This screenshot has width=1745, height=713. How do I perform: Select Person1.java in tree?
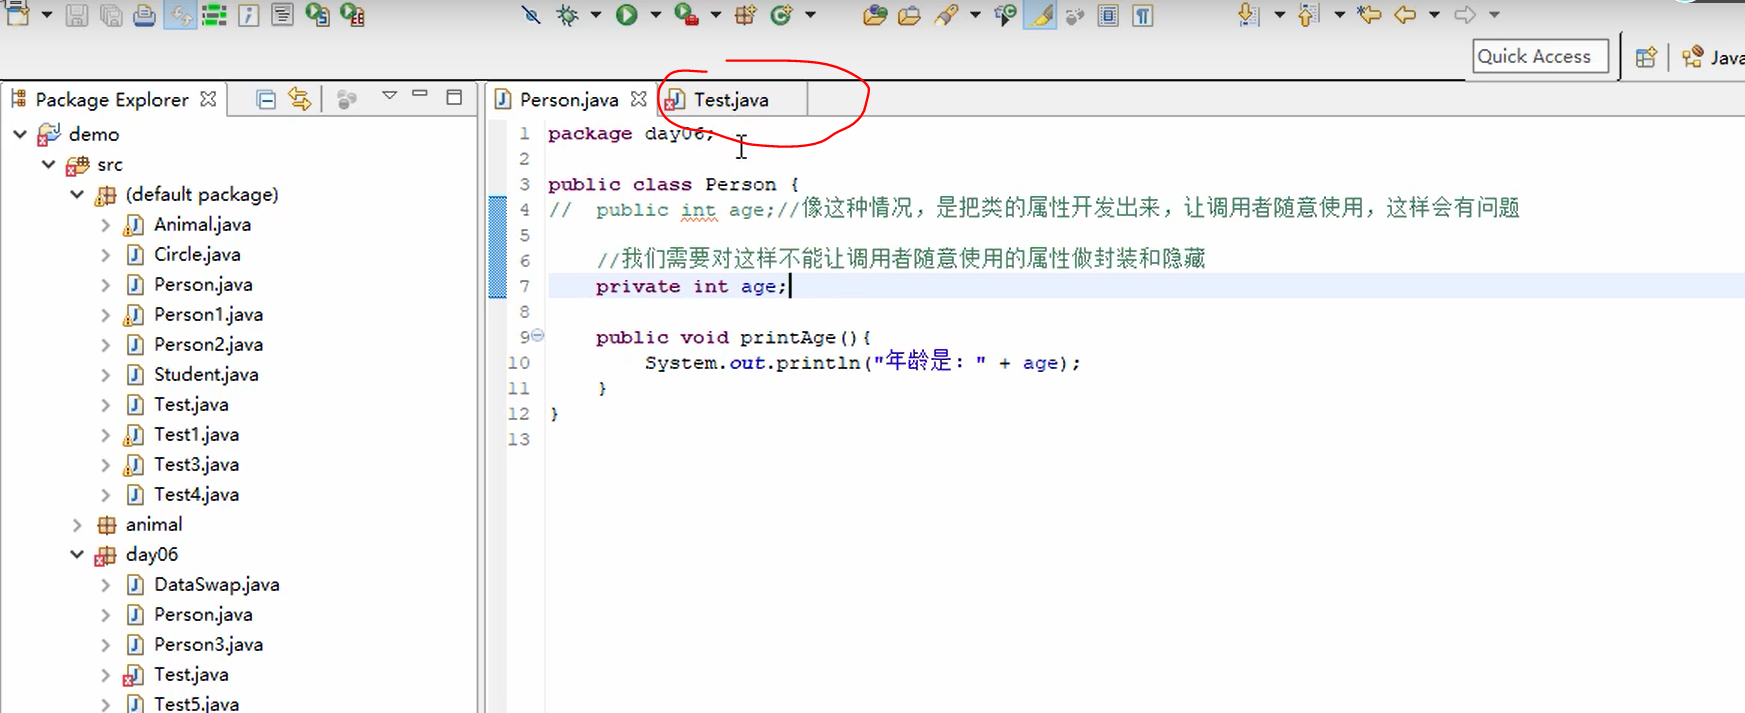208,314
